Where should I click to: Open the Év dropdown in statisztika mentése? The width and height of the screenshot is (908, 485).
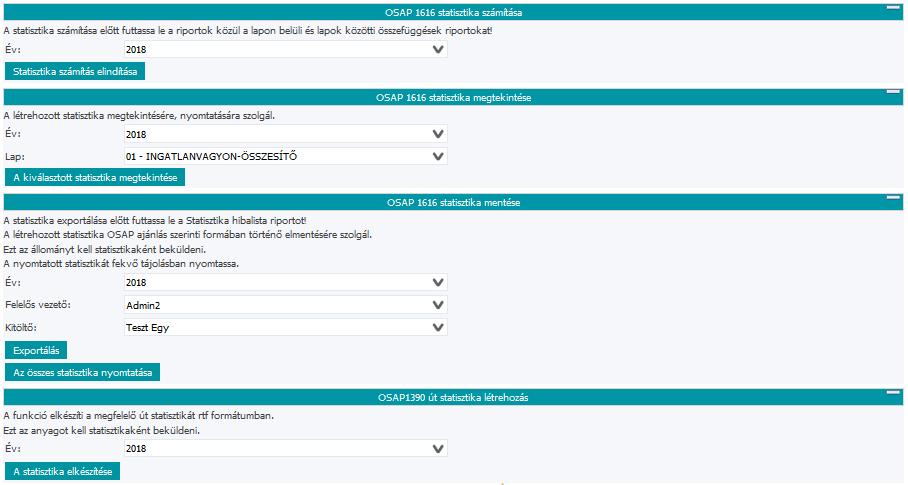(x=285, y=282)
